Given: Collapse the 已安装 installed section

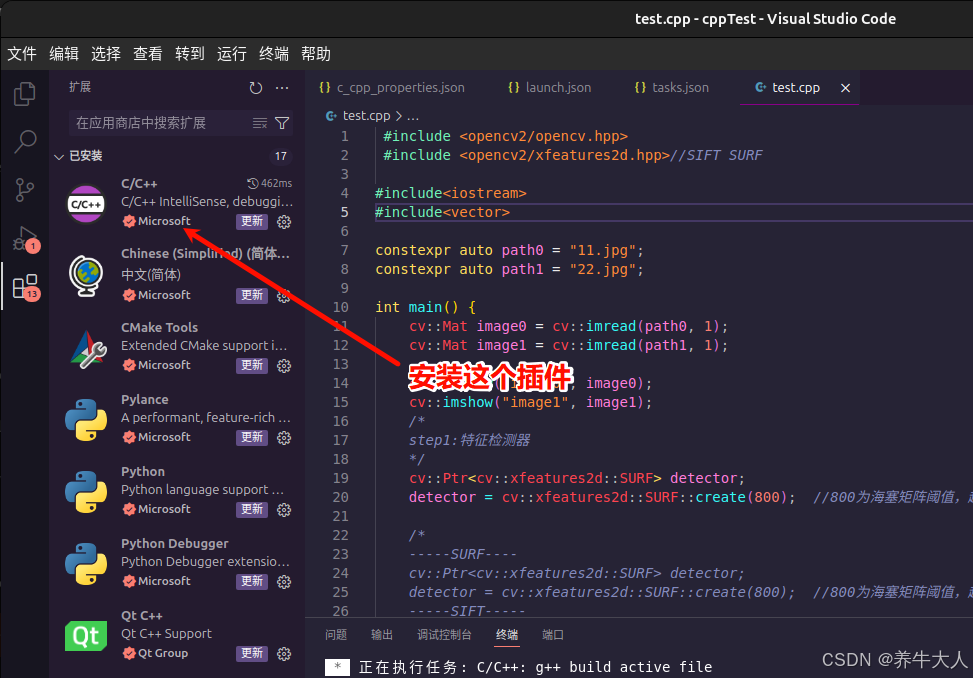Looking at the screenshot, I should 59,156.
